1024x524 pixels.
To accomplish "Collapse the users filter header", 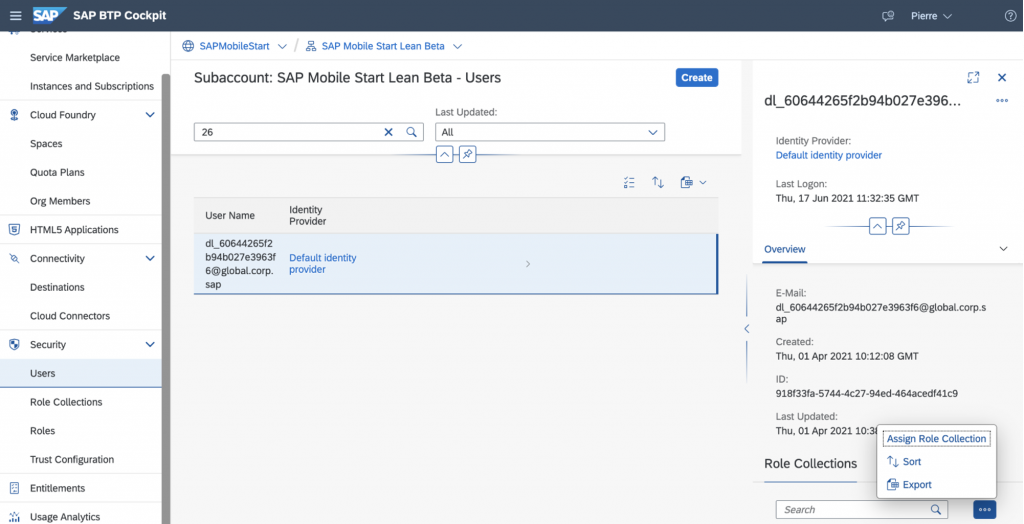I will [x=444, y=155].
